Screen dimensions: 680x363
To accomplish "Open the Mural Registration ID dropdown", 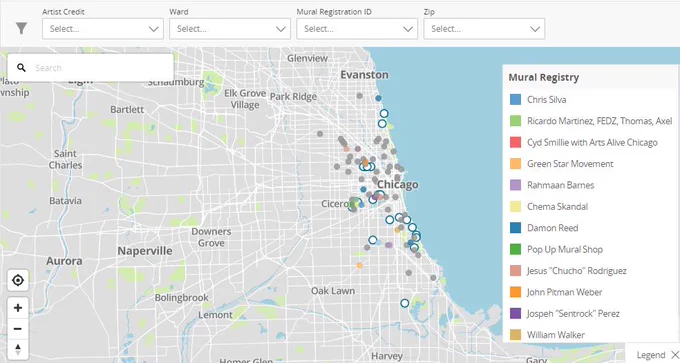I will (x=357, y=29).
